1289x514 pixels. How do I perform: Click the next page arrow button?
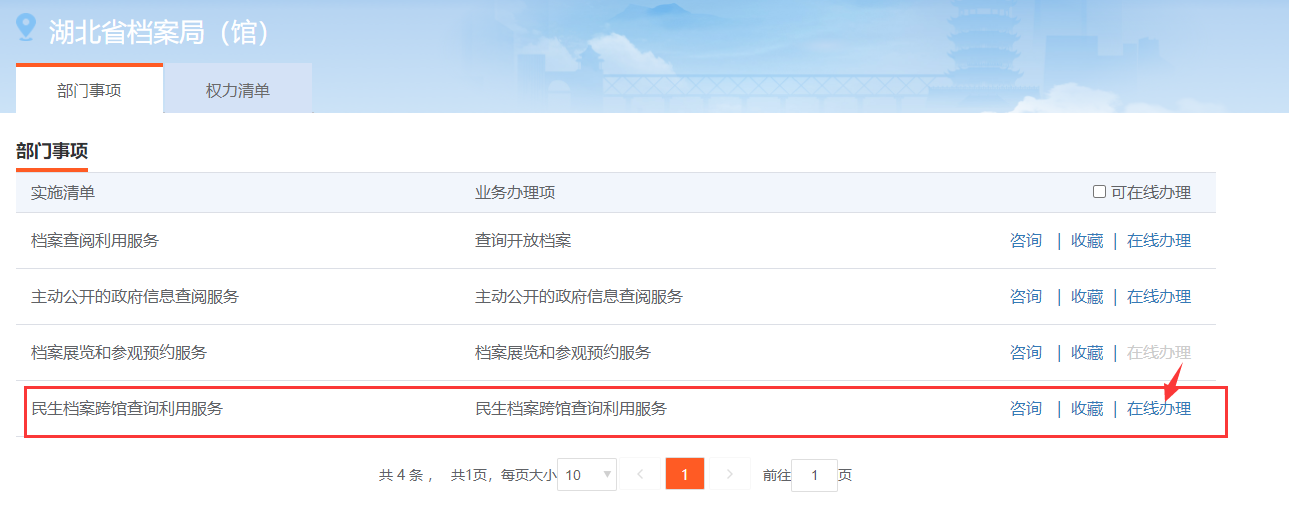coord(730,475)
